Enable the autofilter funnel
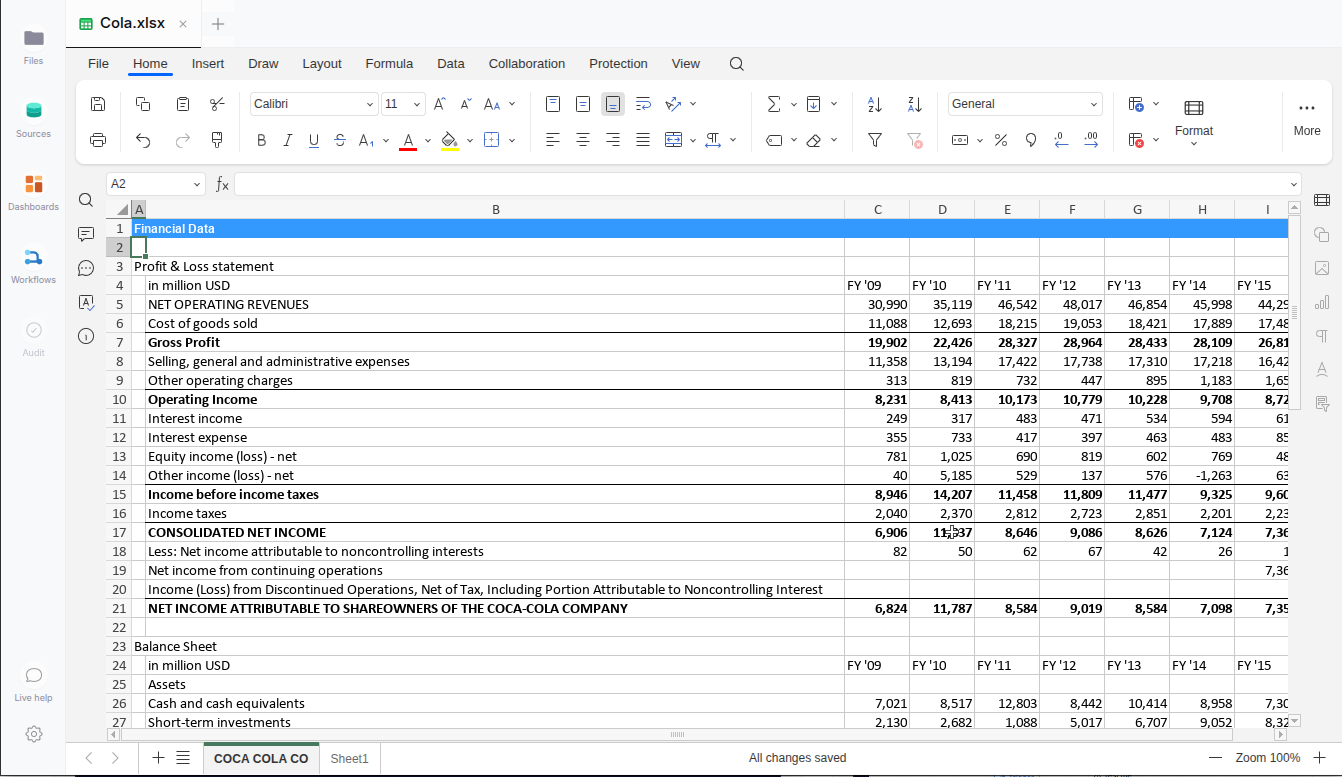Screen dimensions: 1342x777 (875, 140)
